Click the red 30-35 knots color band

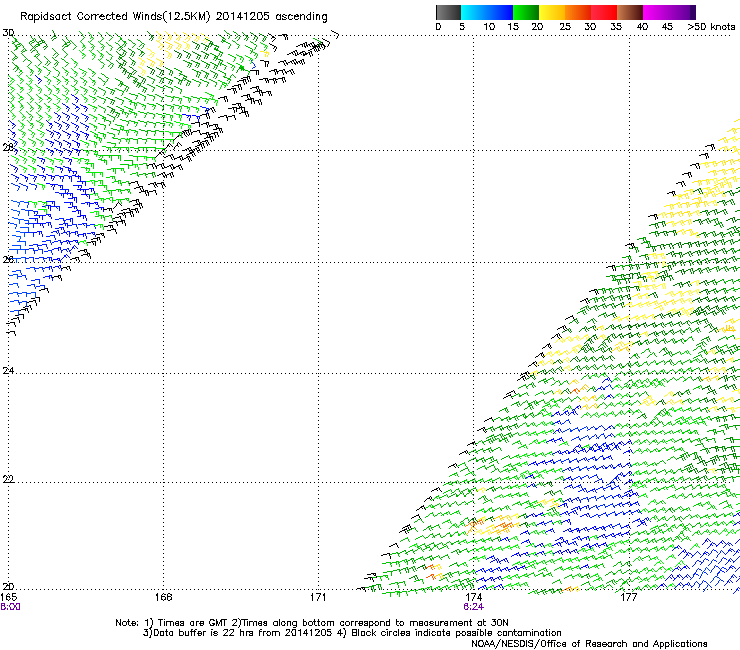coord(604,12)
